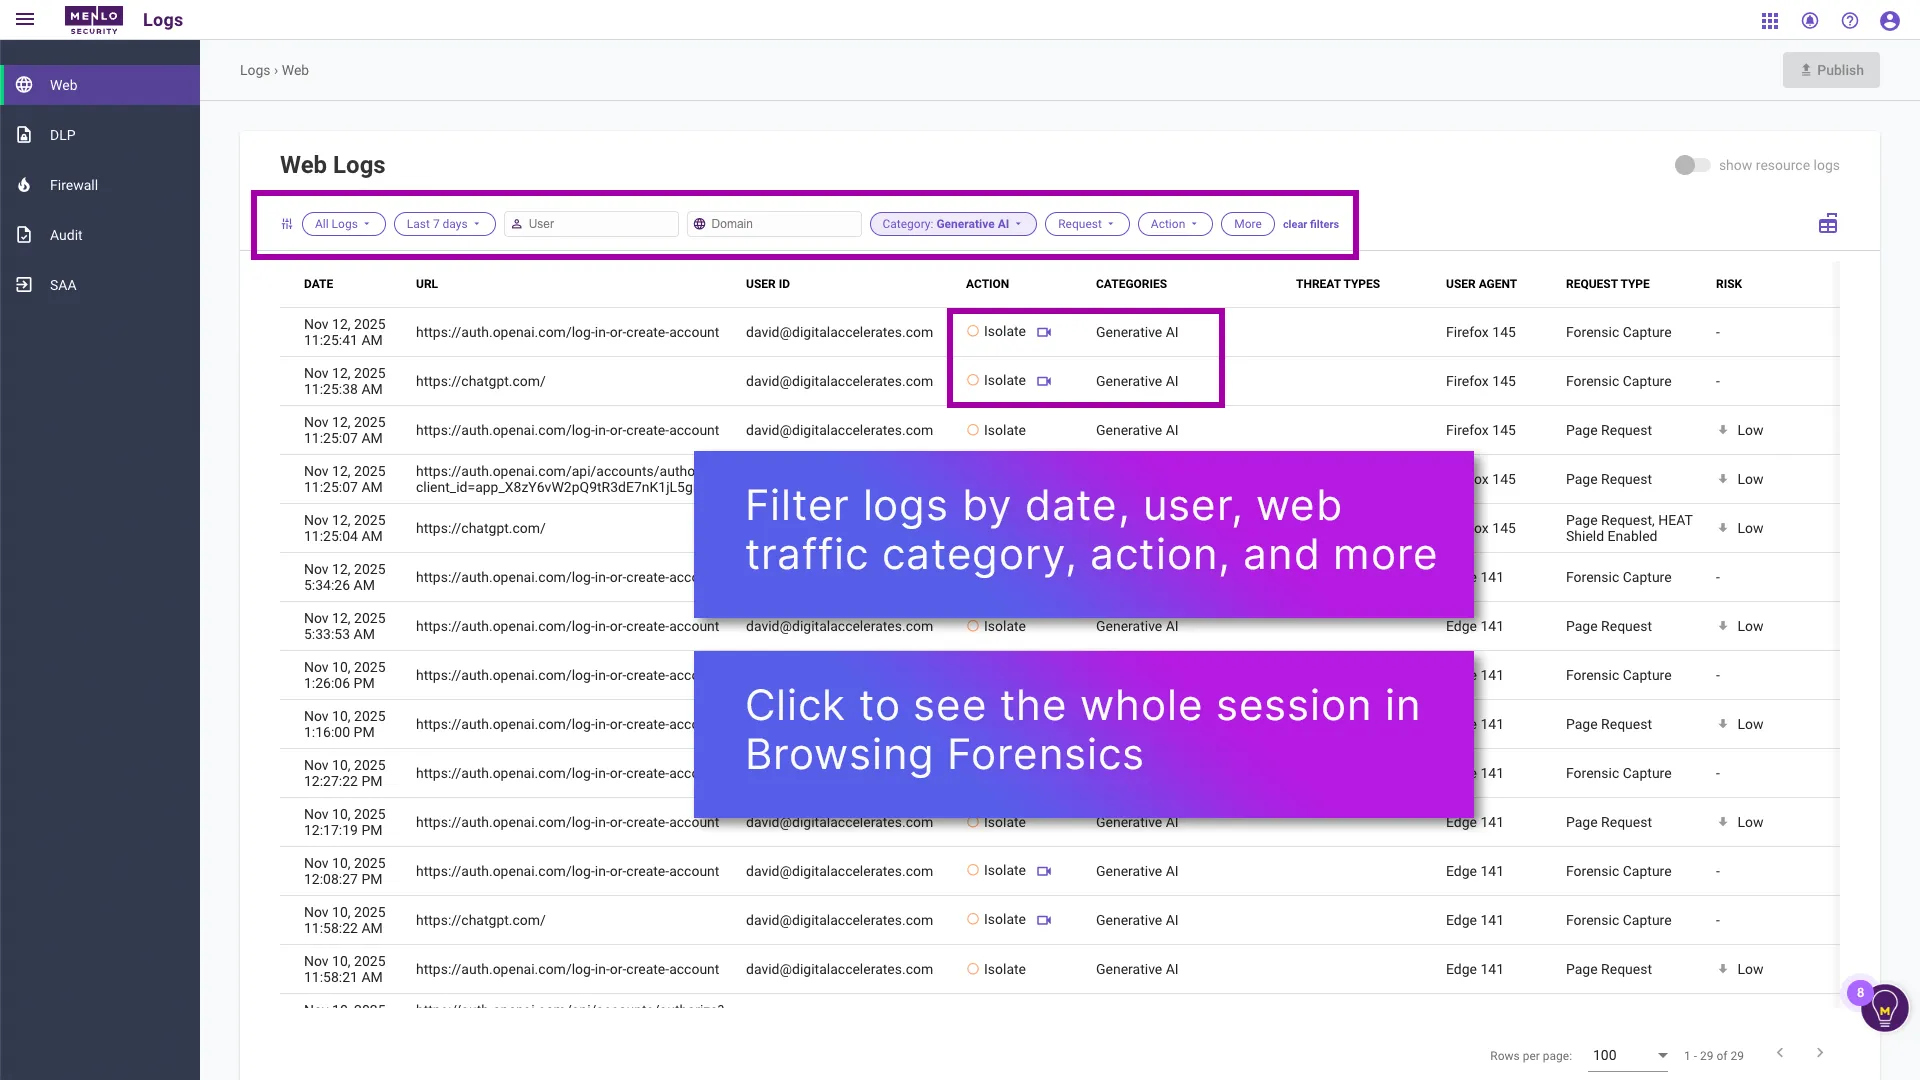Open the help icon in the top bar

click(x=1850, y=20)
